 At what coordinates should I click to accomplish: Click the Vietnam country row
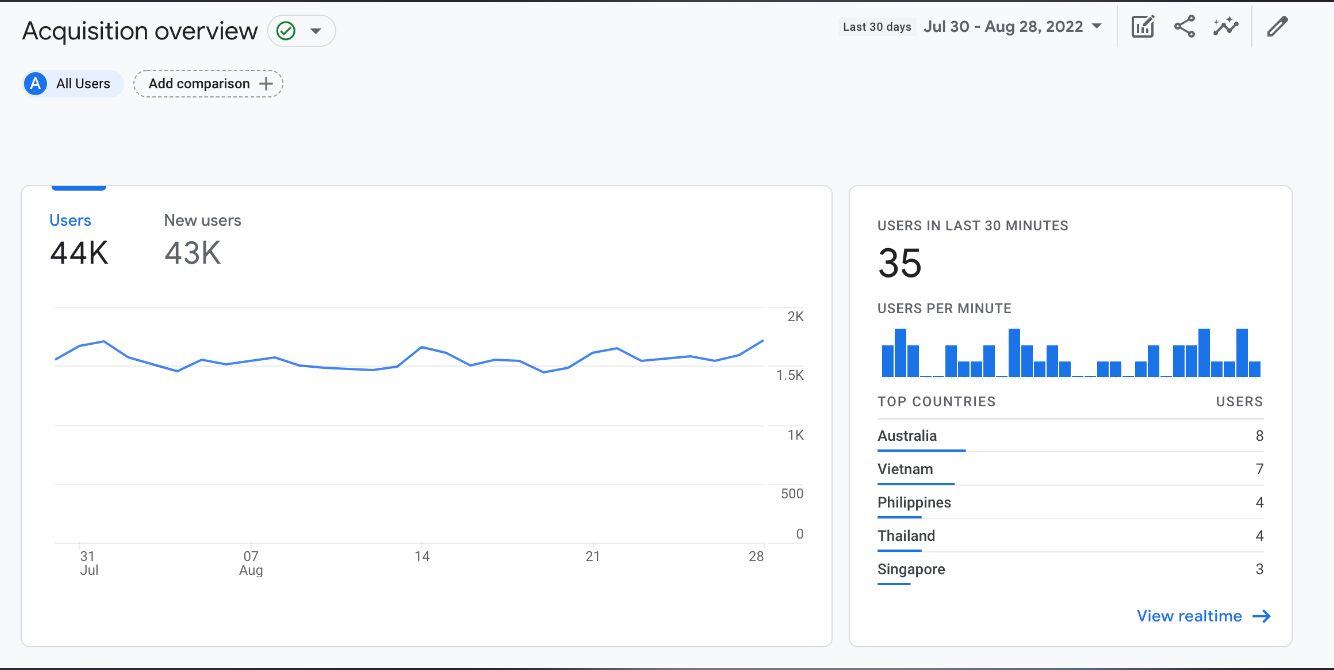[1069, 469]
